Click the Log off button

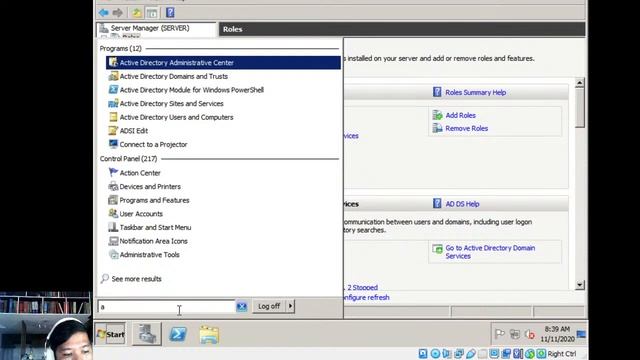click(x=269, y=306)
